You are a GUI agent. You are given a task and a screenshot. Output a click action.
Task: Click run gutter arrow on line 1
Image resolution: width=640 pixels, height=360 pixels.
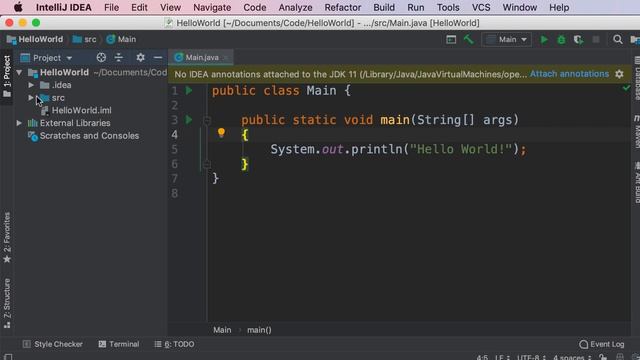click(x=189, y=90)
